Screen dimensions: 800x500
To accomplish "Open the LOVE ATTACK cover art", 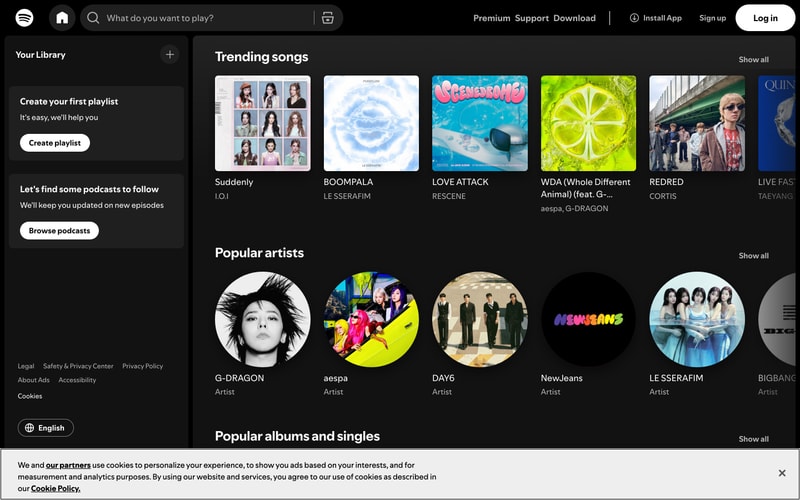I will (480, 123).
